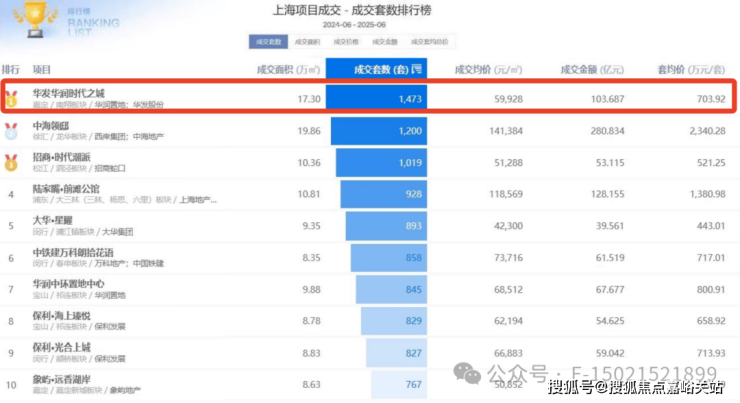Open the 华发华润时代之城 project link

(68, 93)
